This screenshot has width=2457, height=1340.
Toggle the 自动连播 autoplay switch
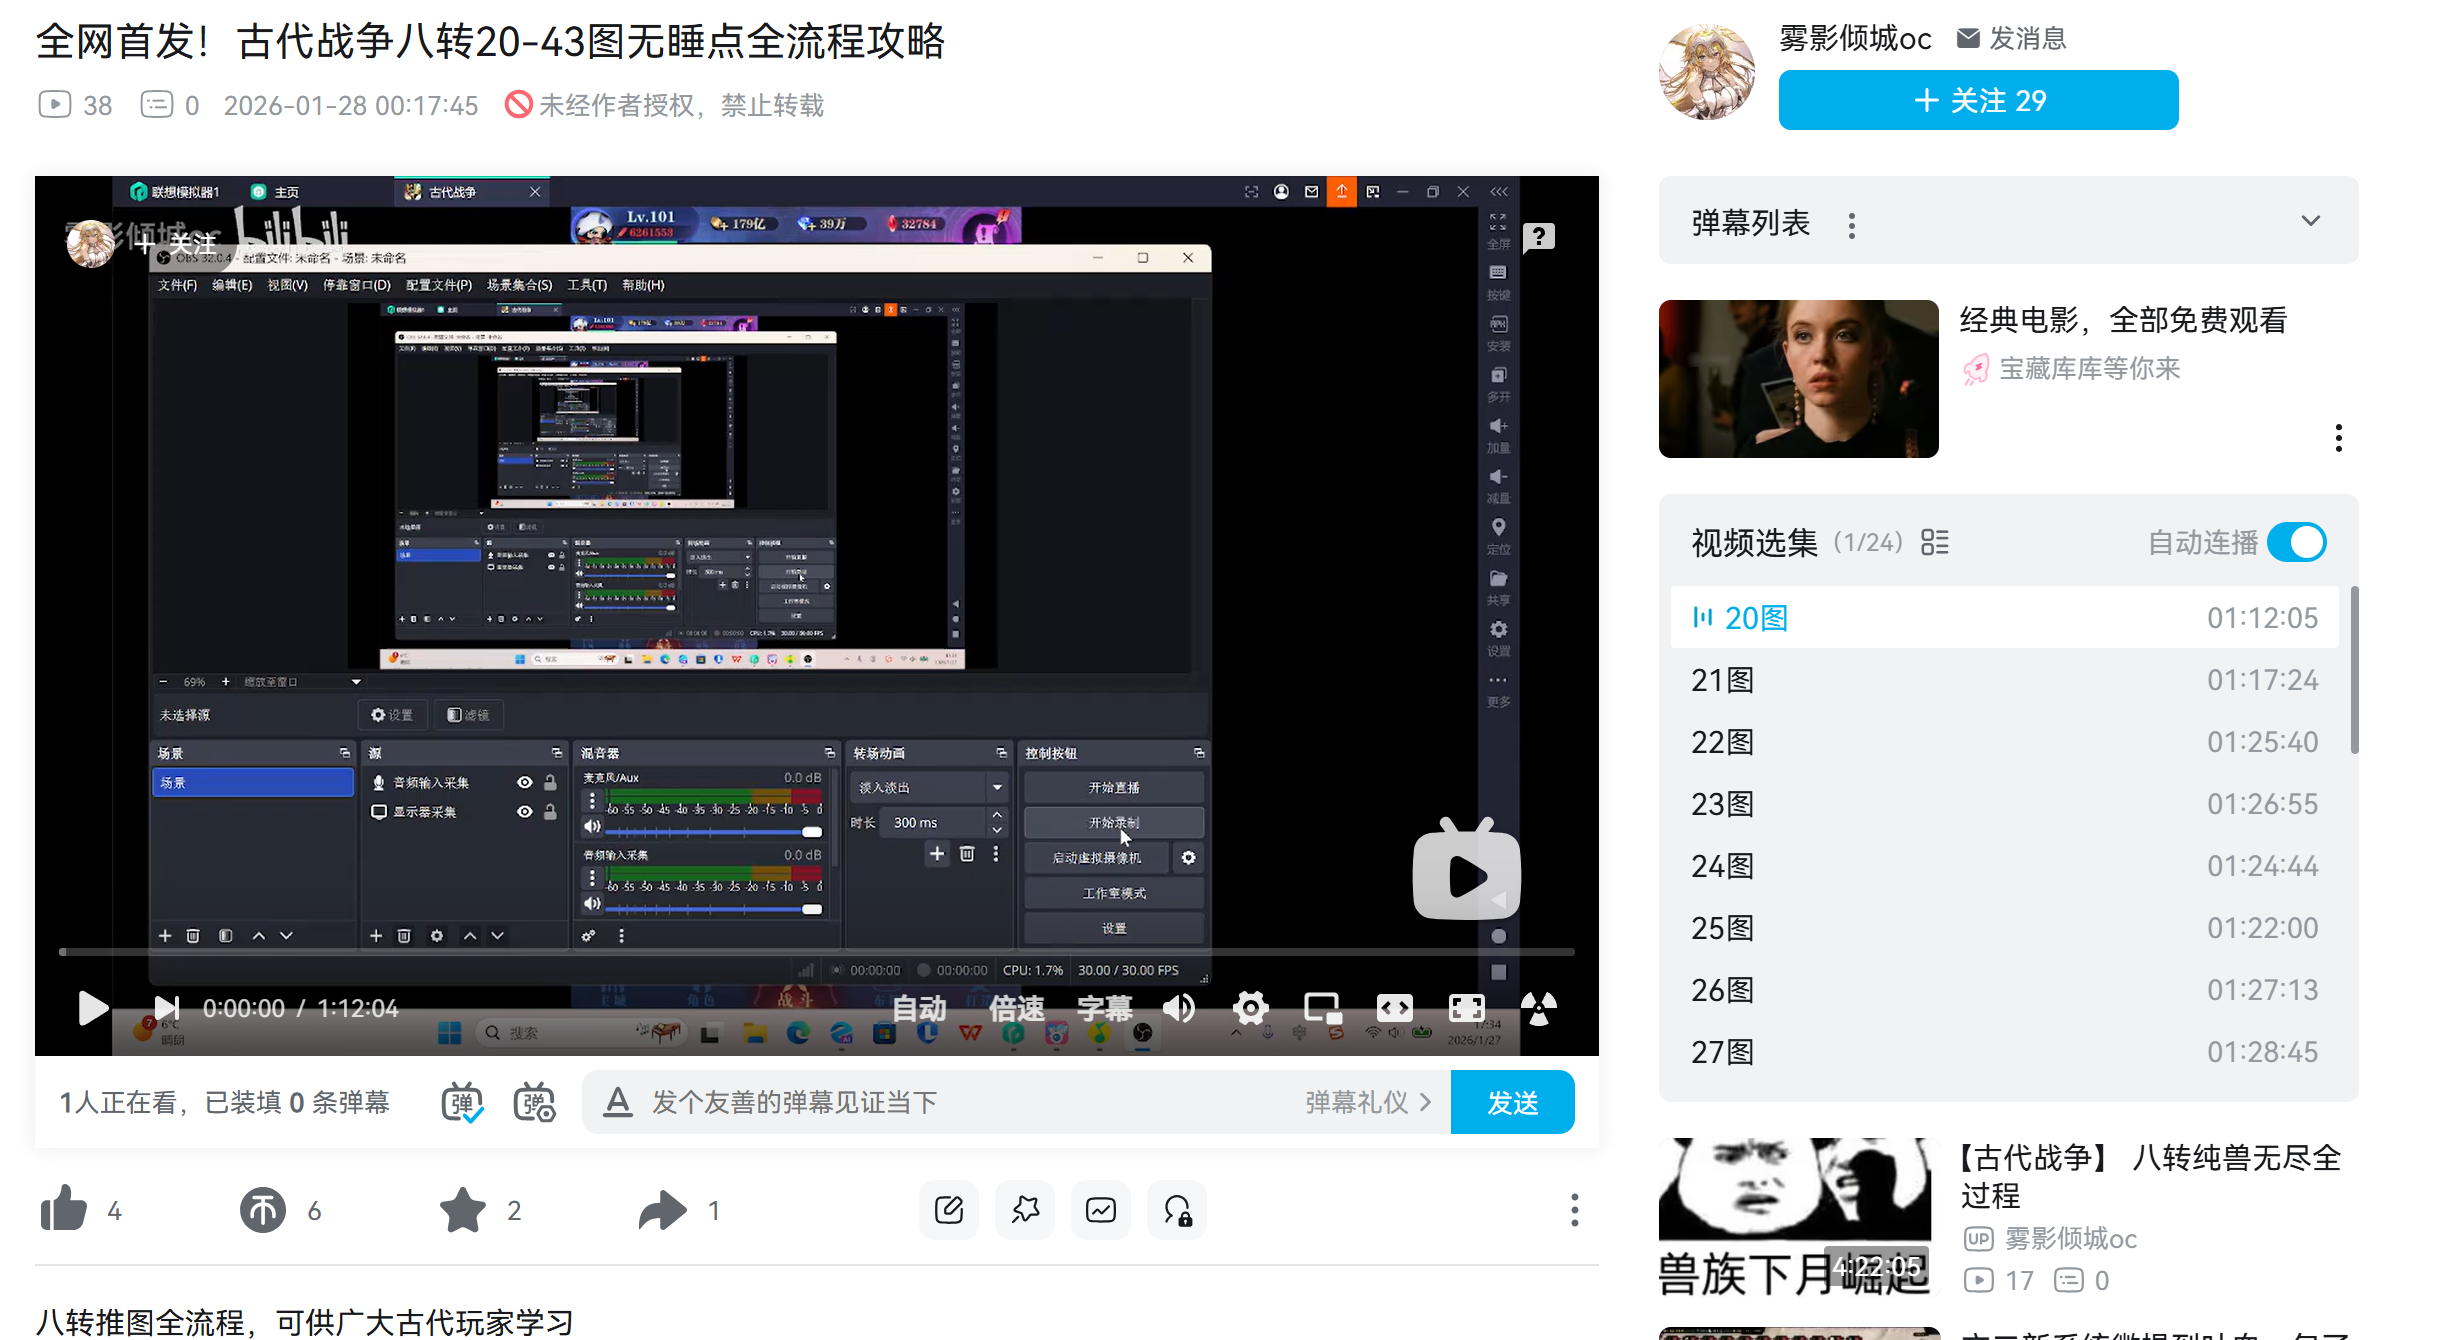2296,542
